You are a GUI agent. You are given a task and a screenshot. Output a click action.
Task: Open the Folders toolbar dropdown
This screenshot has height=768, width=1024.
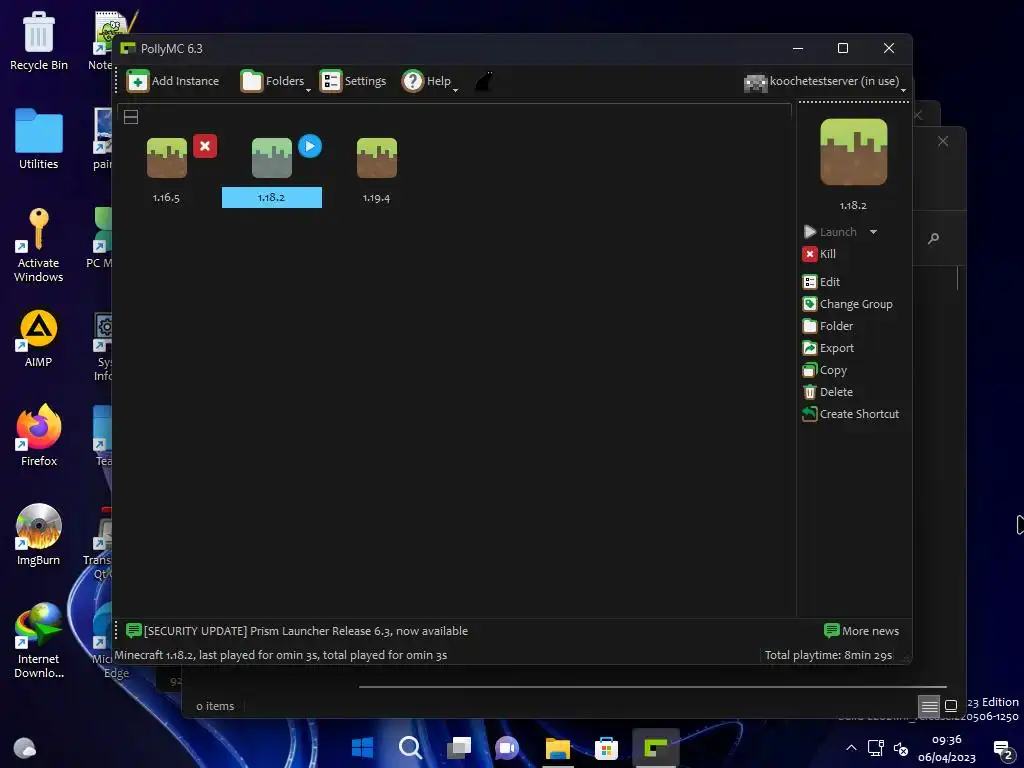tap(276, 81)
